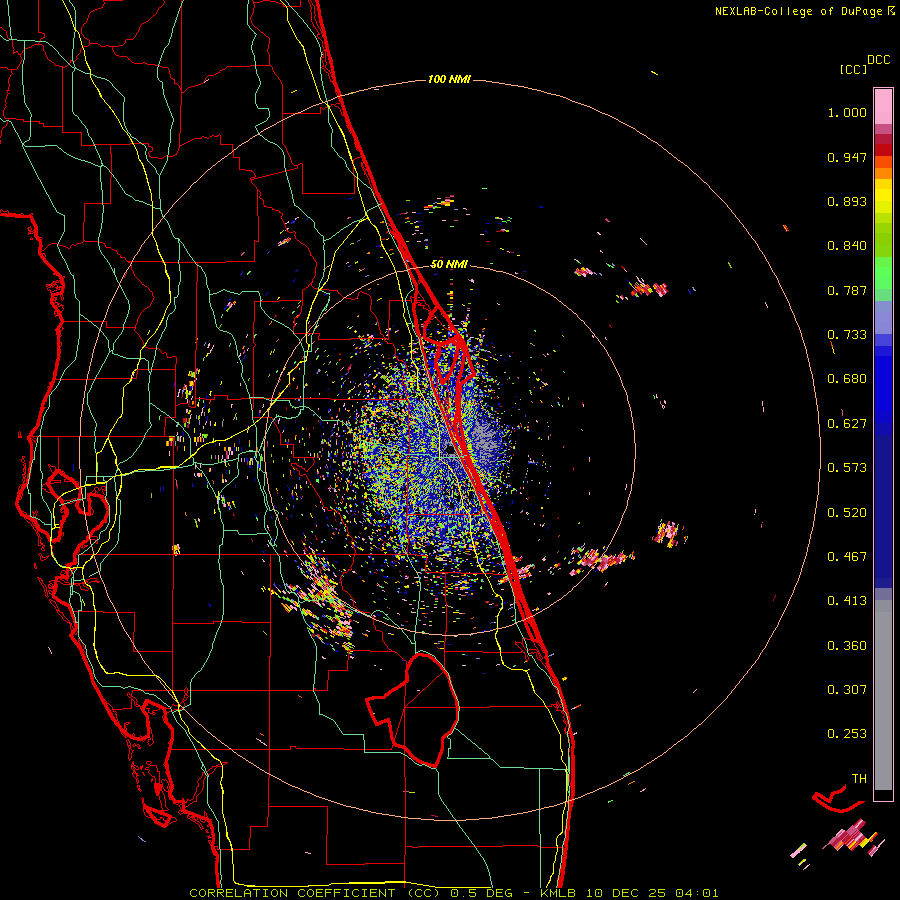Select the 0.840 scale value

(x=847, y=246)
